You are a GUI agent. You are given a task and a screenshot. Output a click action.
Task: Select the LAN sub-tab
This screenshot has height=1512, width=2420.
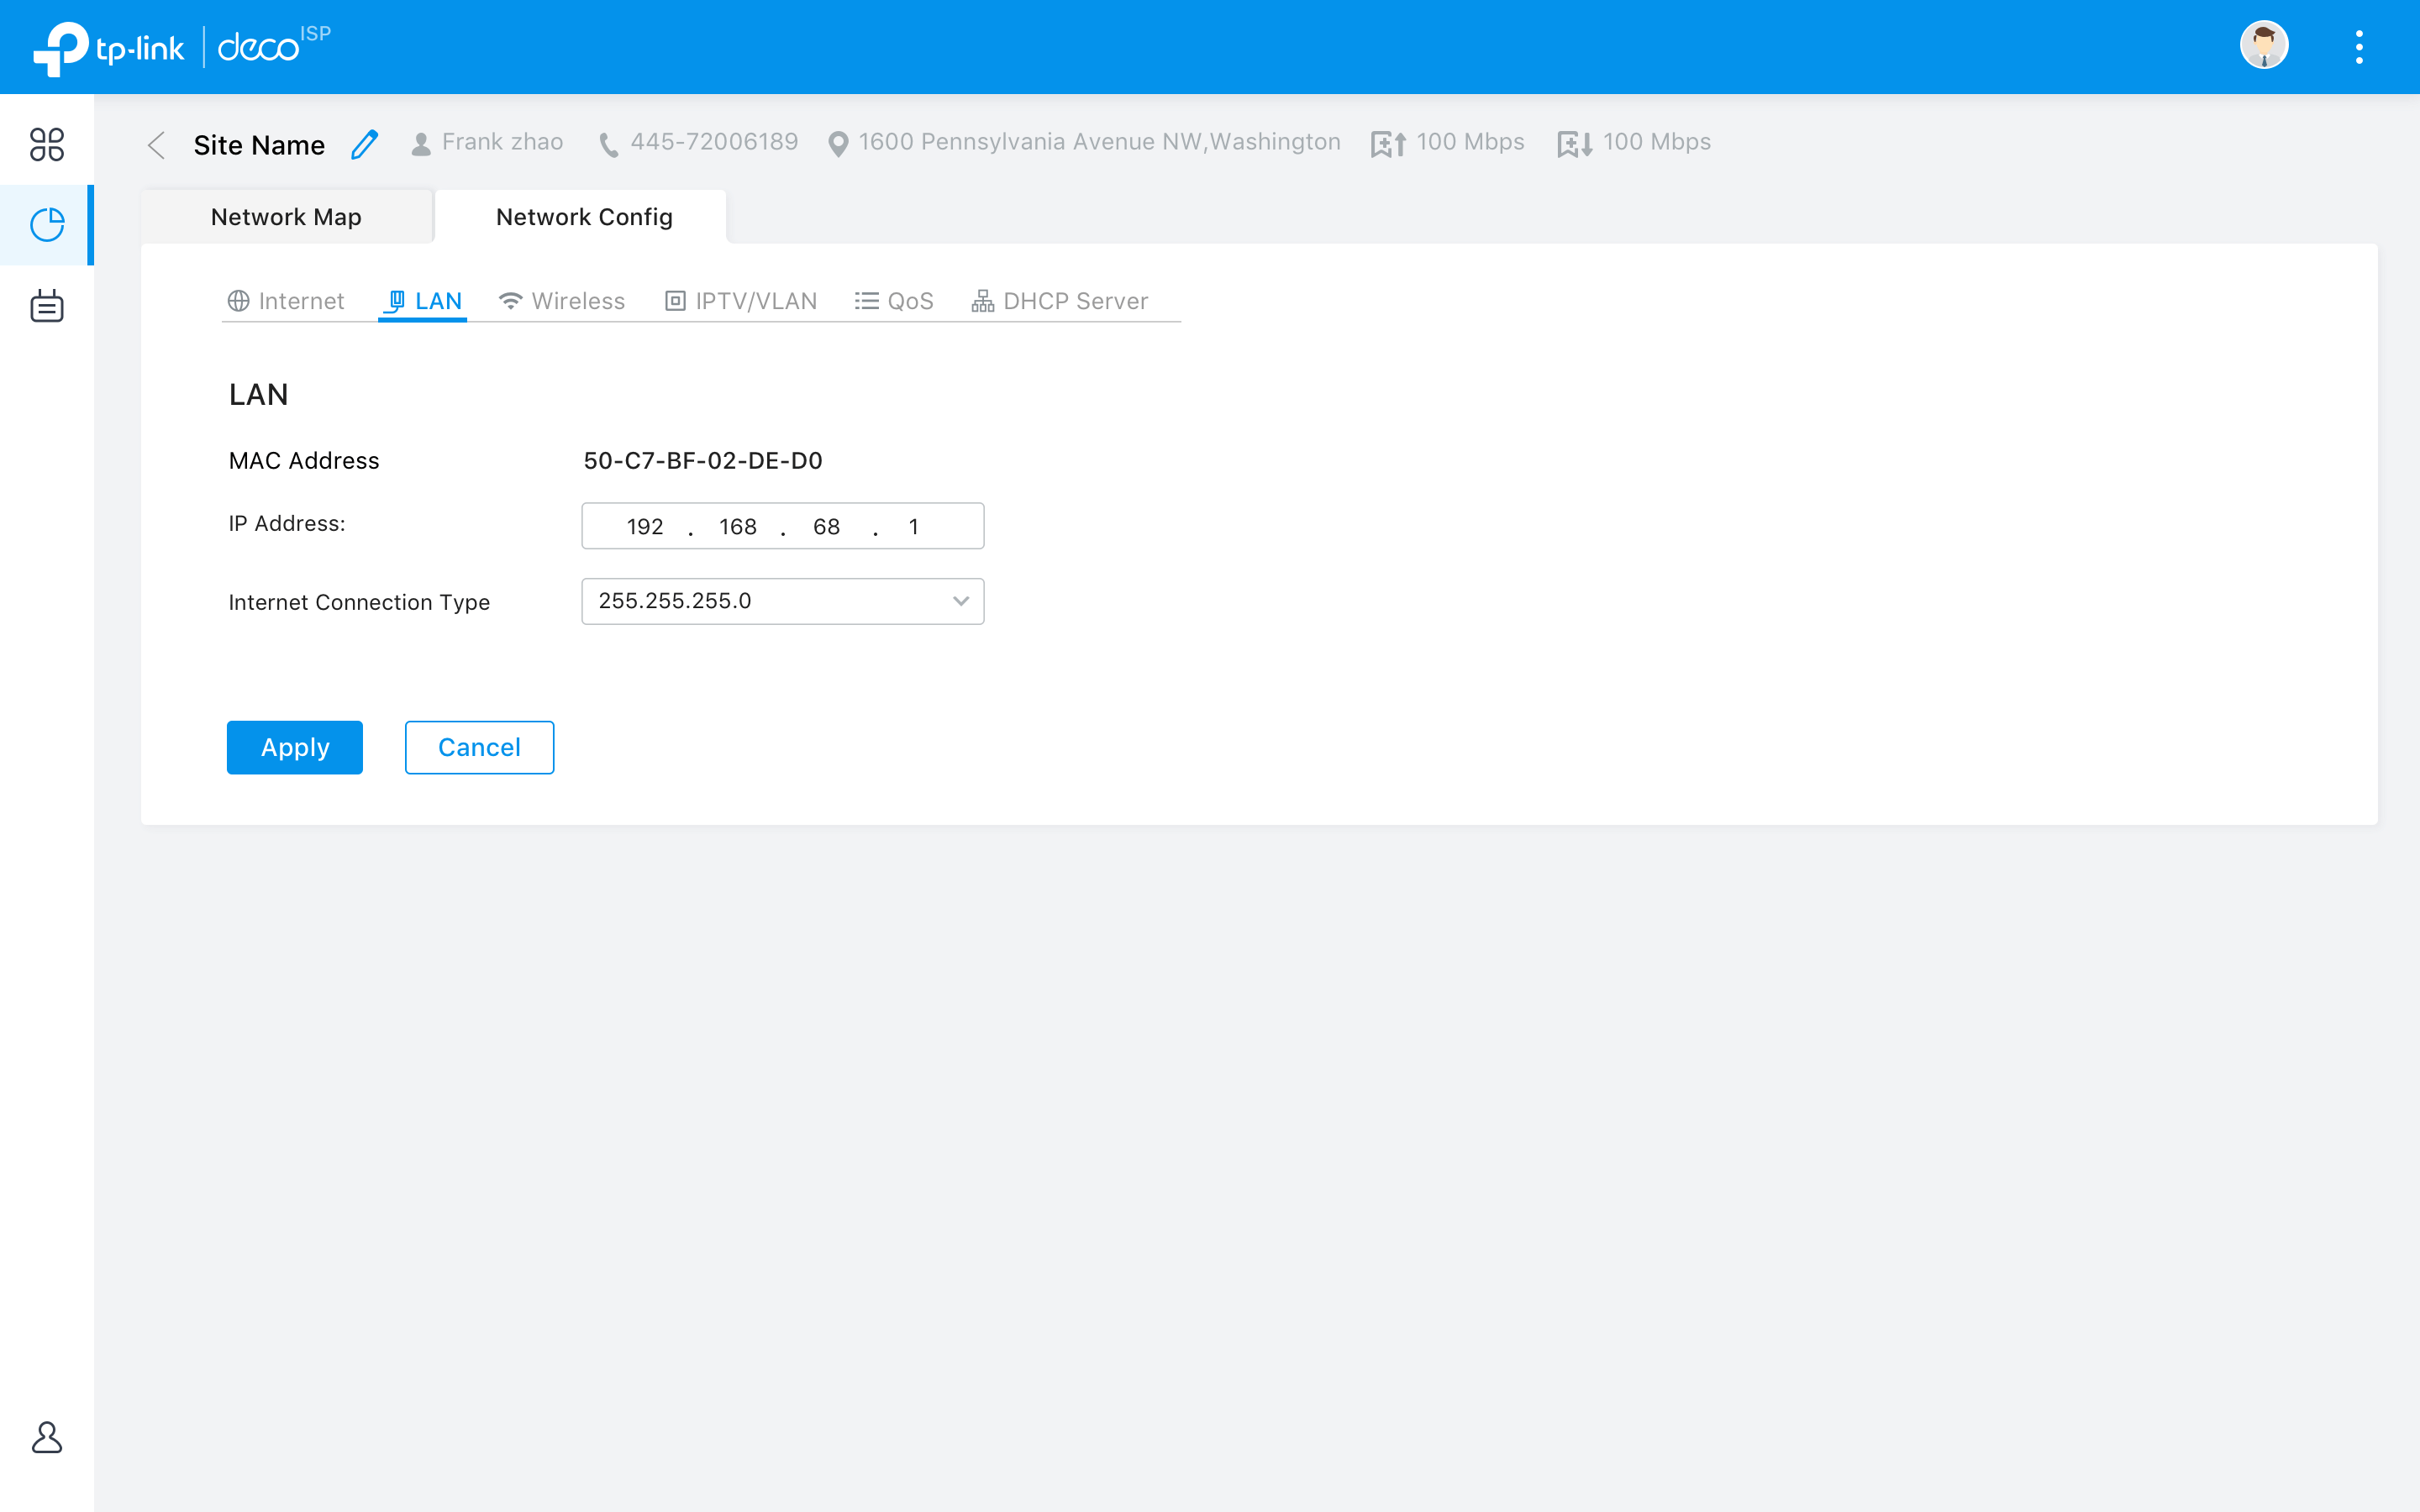click(x=423, y=301)
